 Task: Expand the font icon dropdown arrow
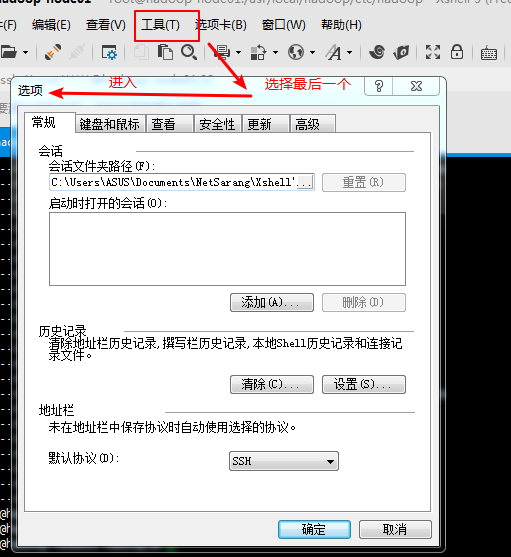tap(349, 53)
